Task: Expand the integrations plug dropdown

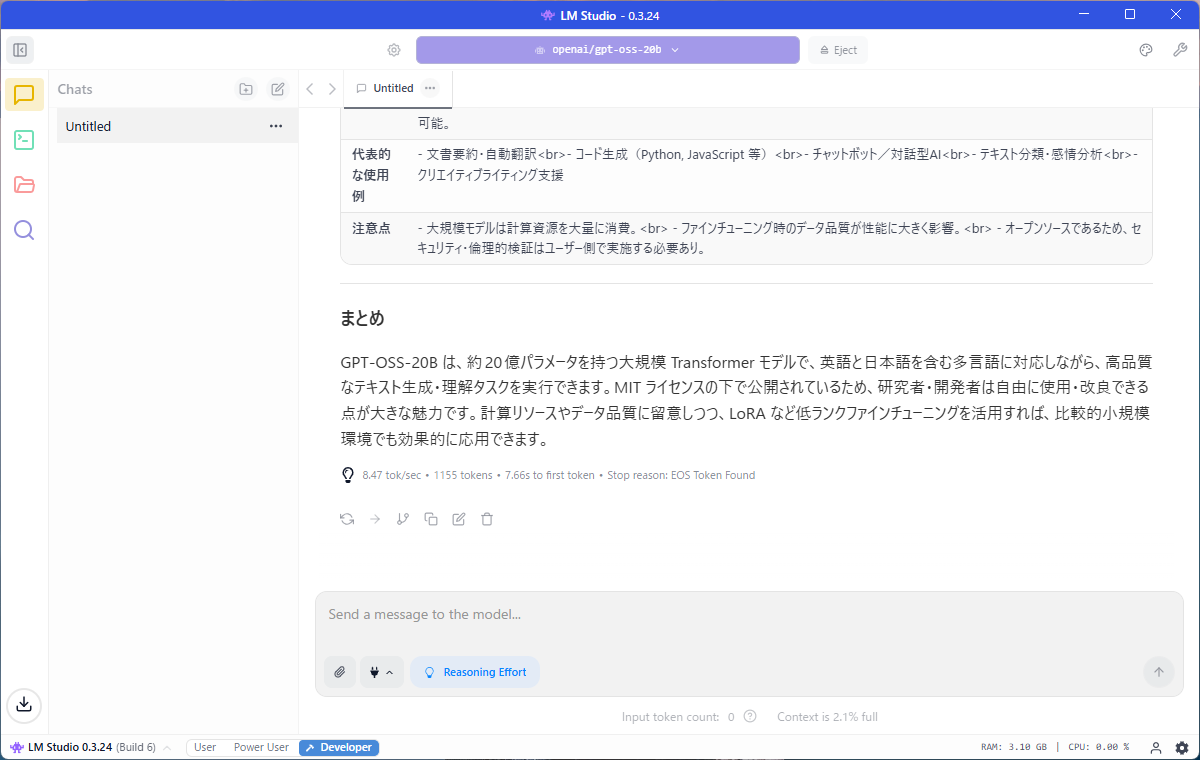Action: (x=381, y=672)
